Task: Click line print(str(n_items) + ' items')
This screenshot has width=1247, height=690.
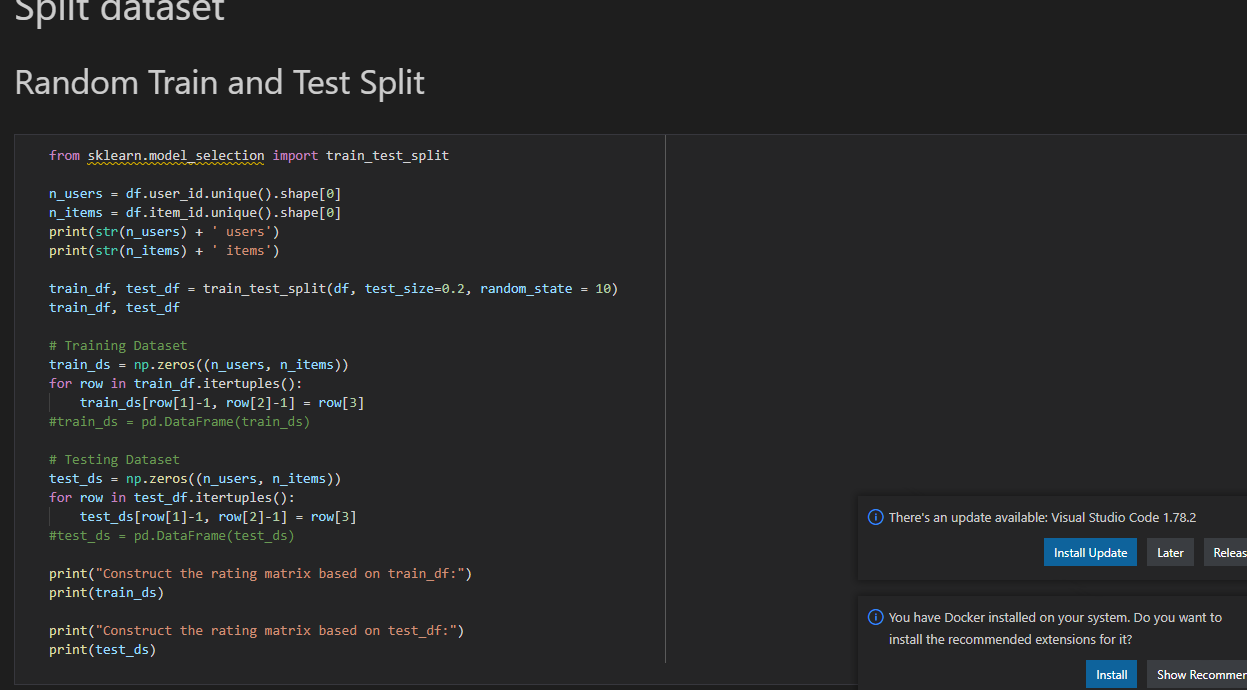Action: [x=165, y=250]
